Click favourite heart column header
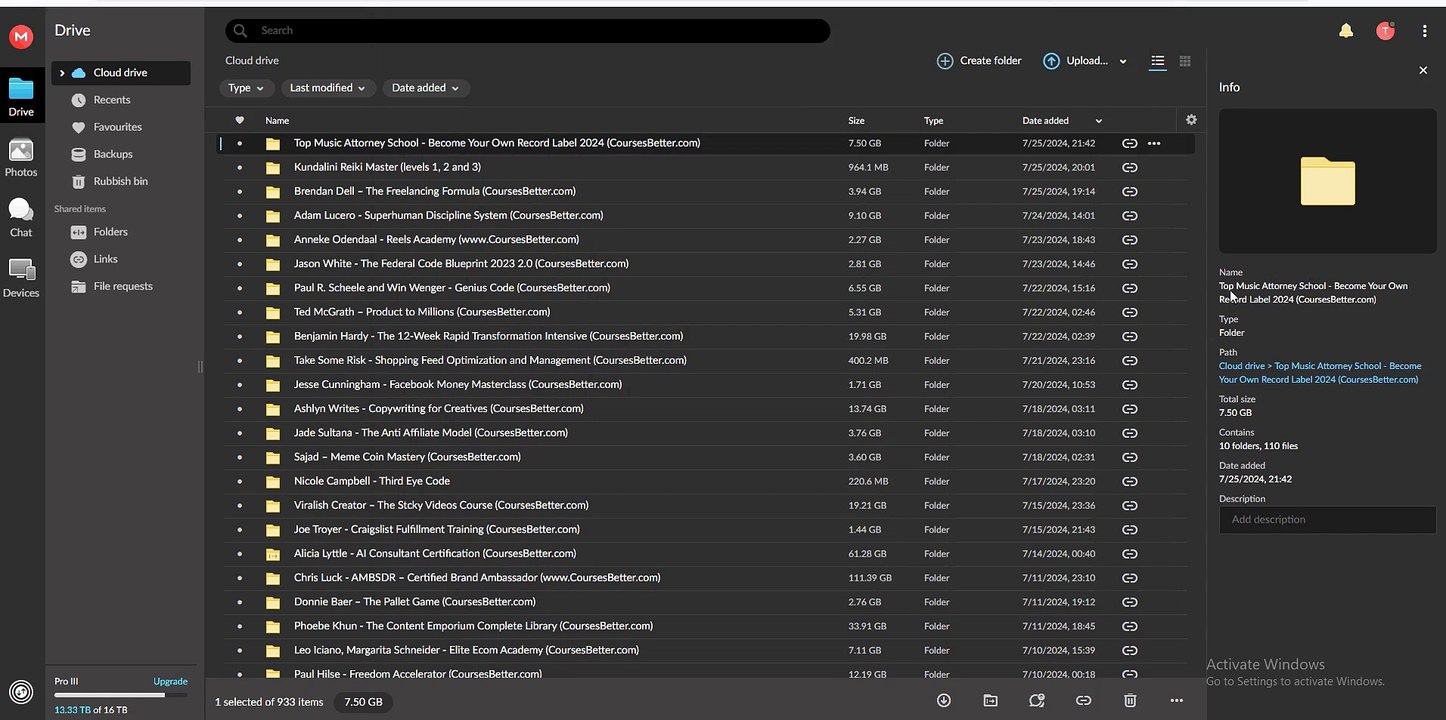 click(x=239, y=120)
